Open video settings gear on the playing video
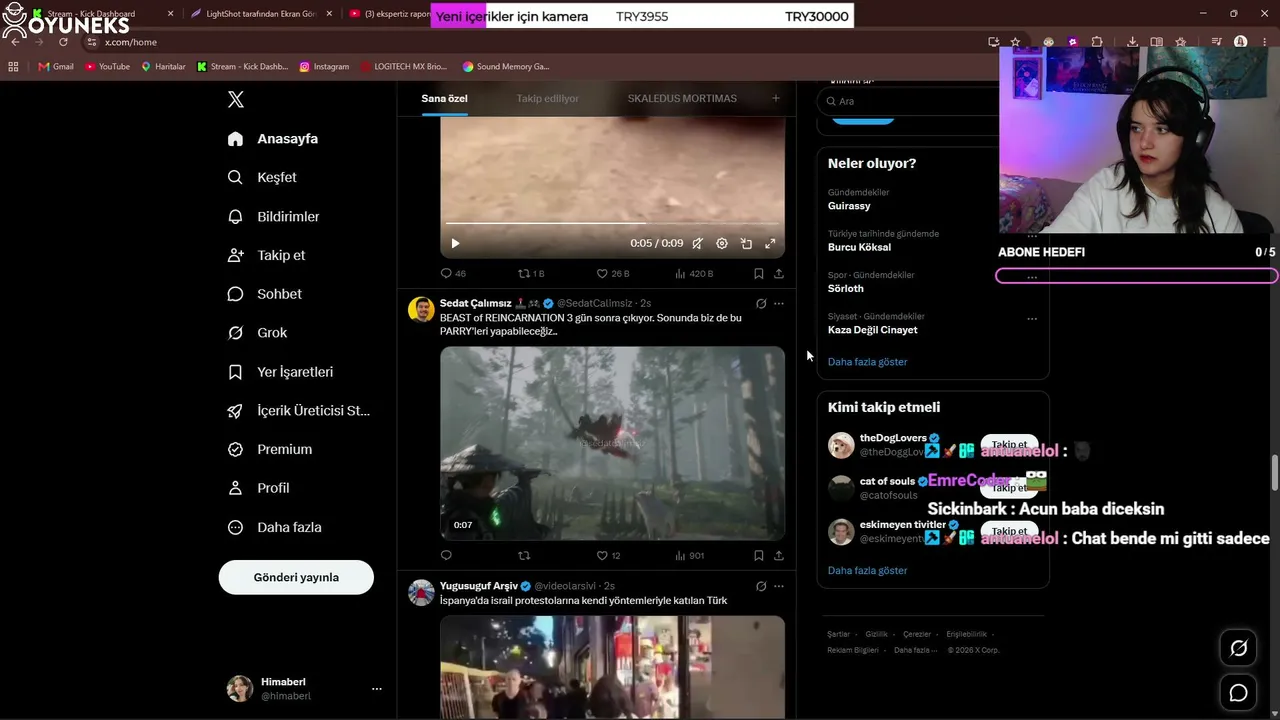 point(722,243)
